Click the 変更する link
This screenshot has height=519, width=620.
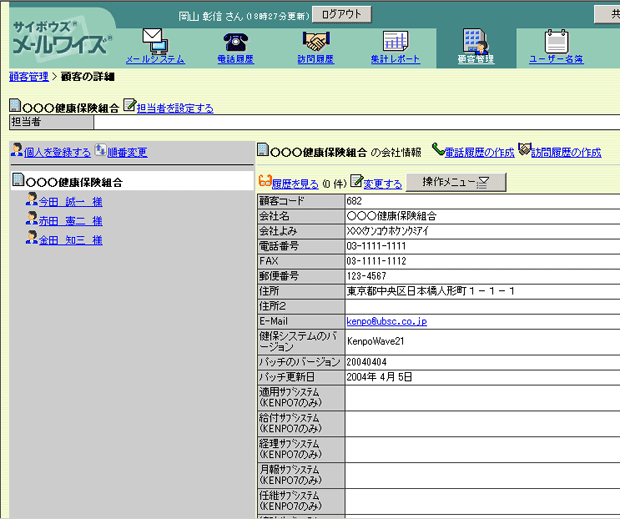pyautogui.click(x=383, y=184)
